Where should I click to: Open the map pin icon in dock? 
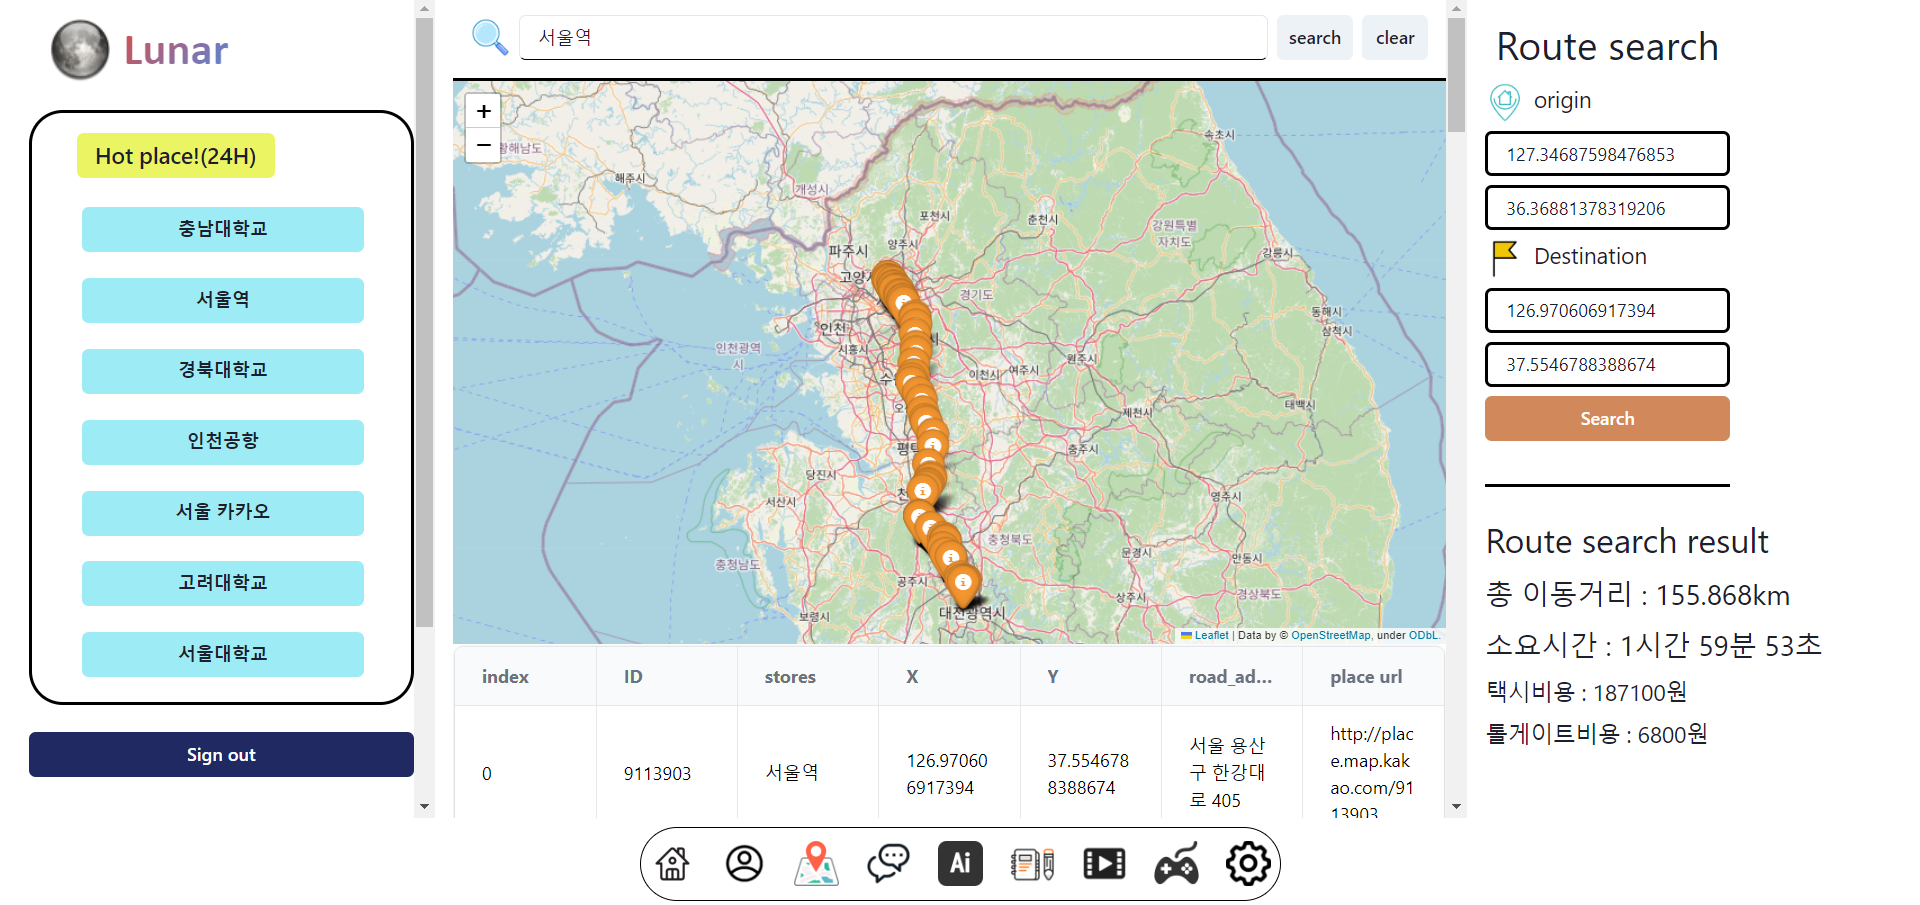pyautogui.click(x=816, y=863)
